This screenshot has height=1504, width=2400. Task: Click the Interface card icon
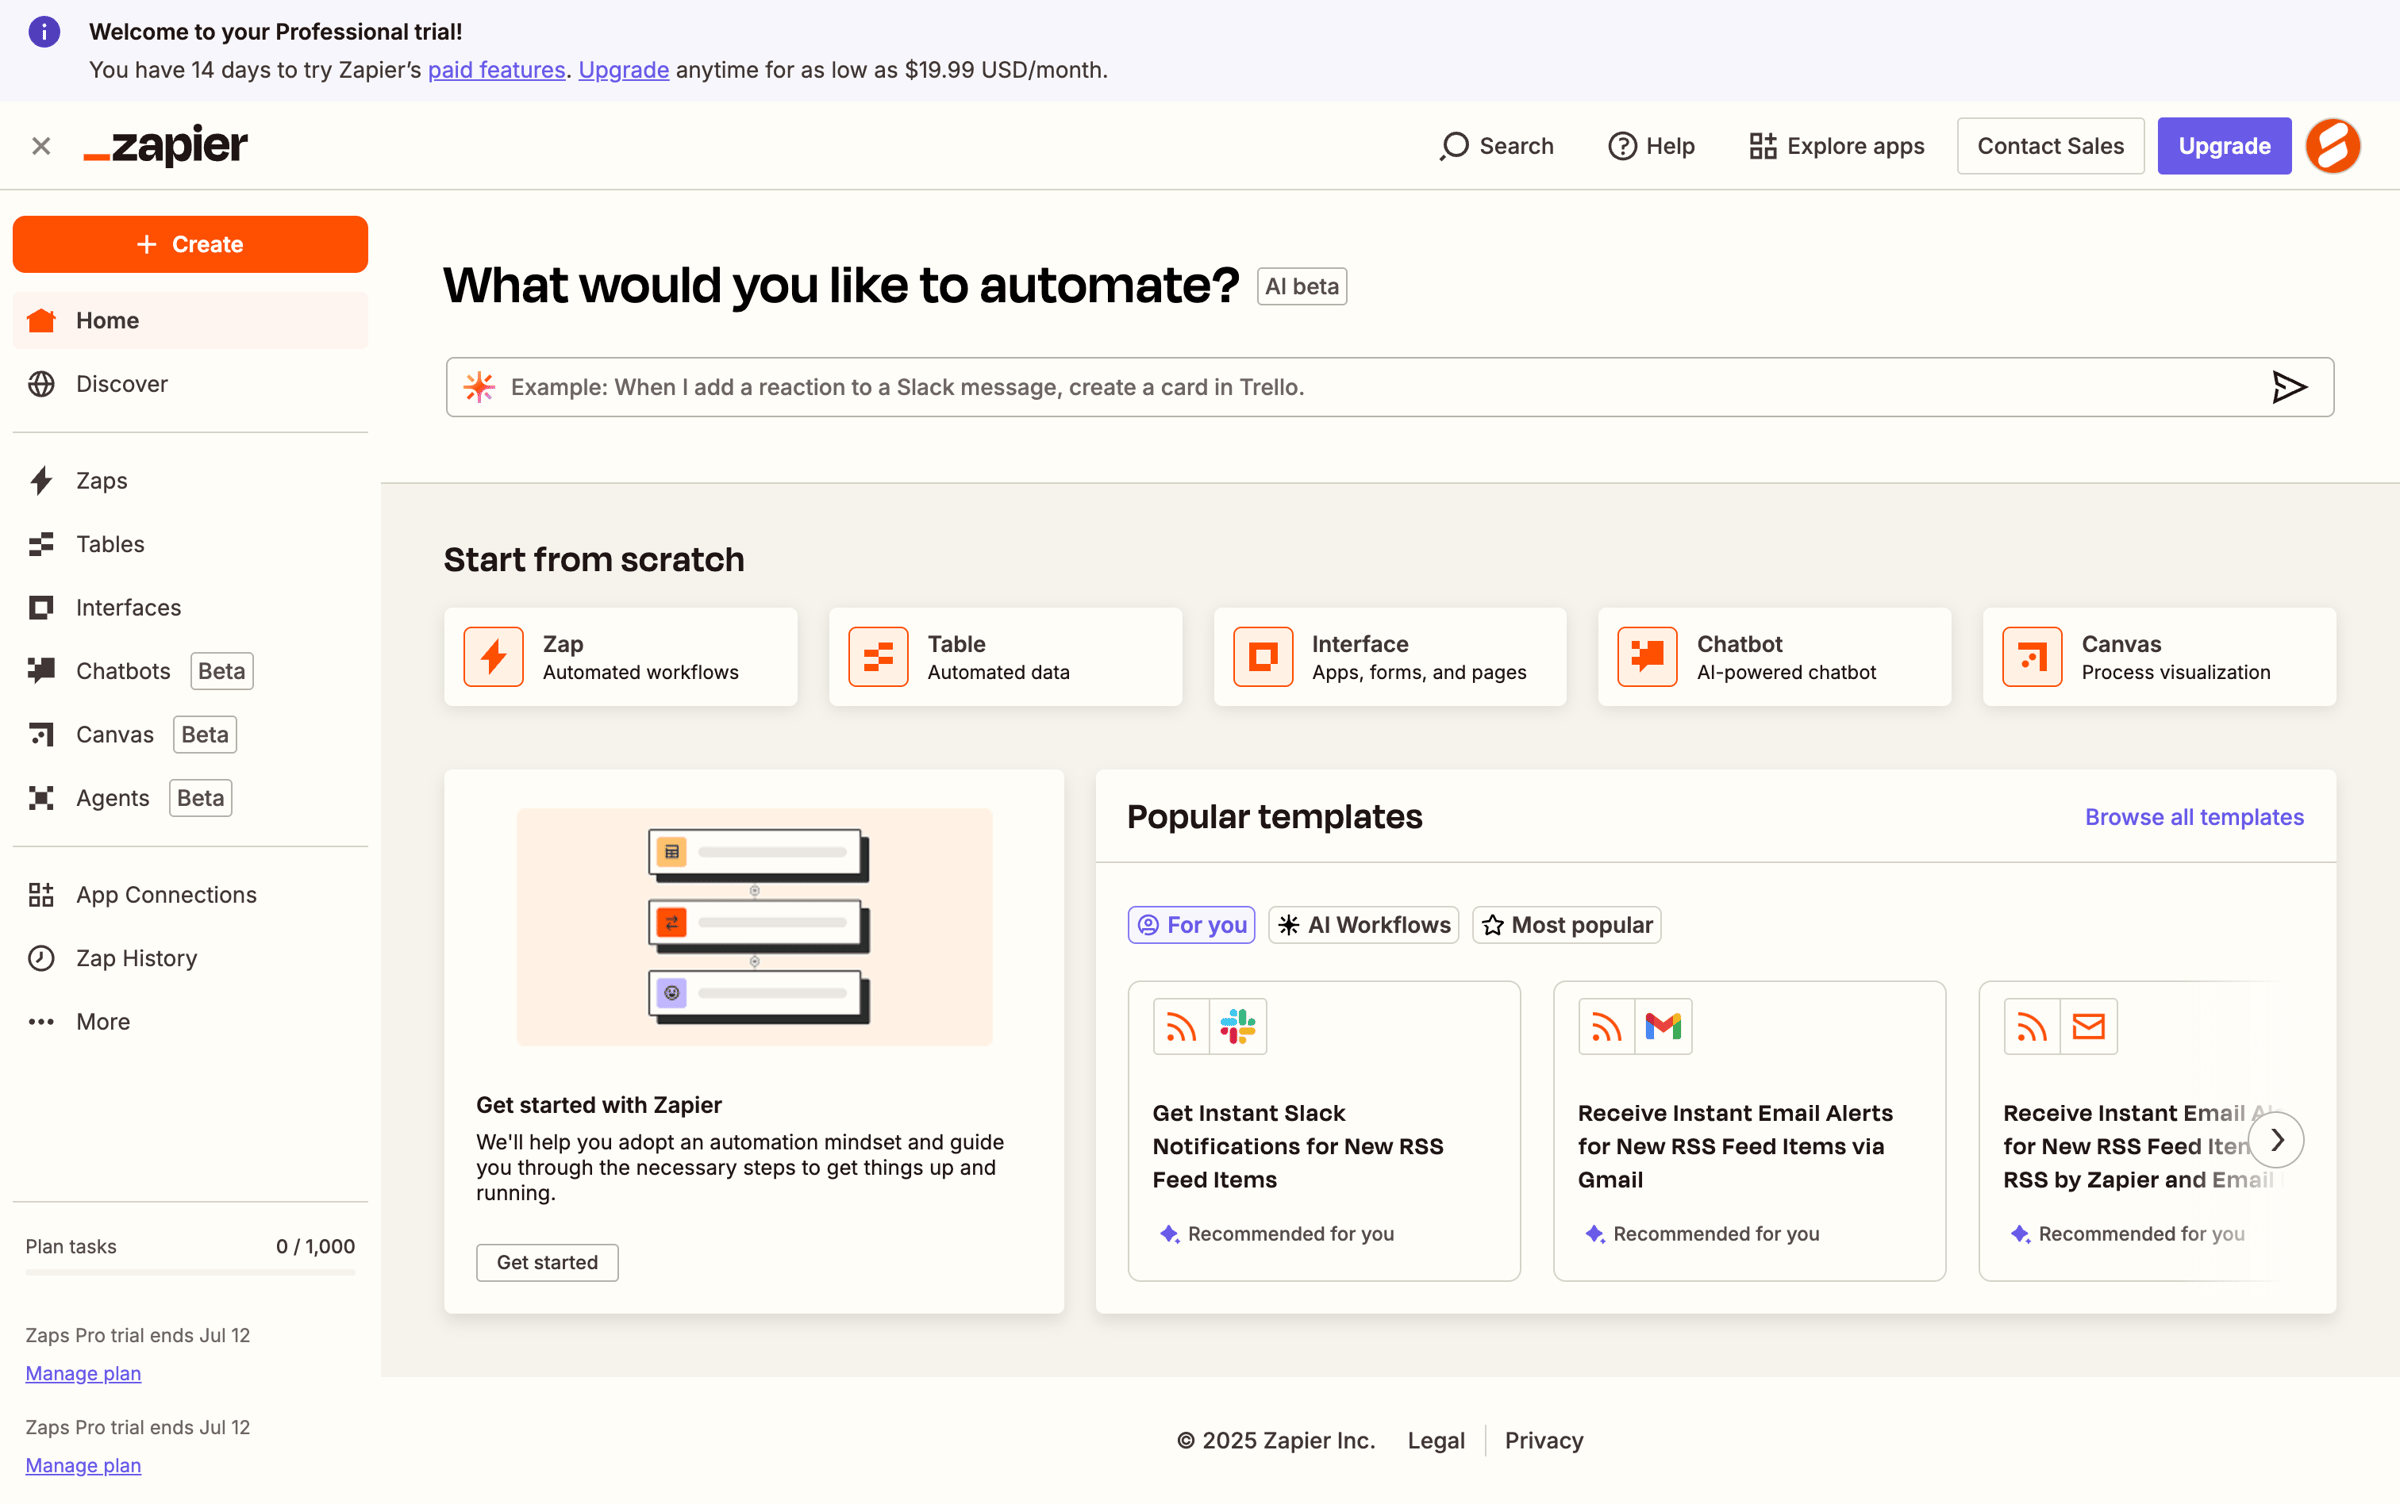[1262, 657]
